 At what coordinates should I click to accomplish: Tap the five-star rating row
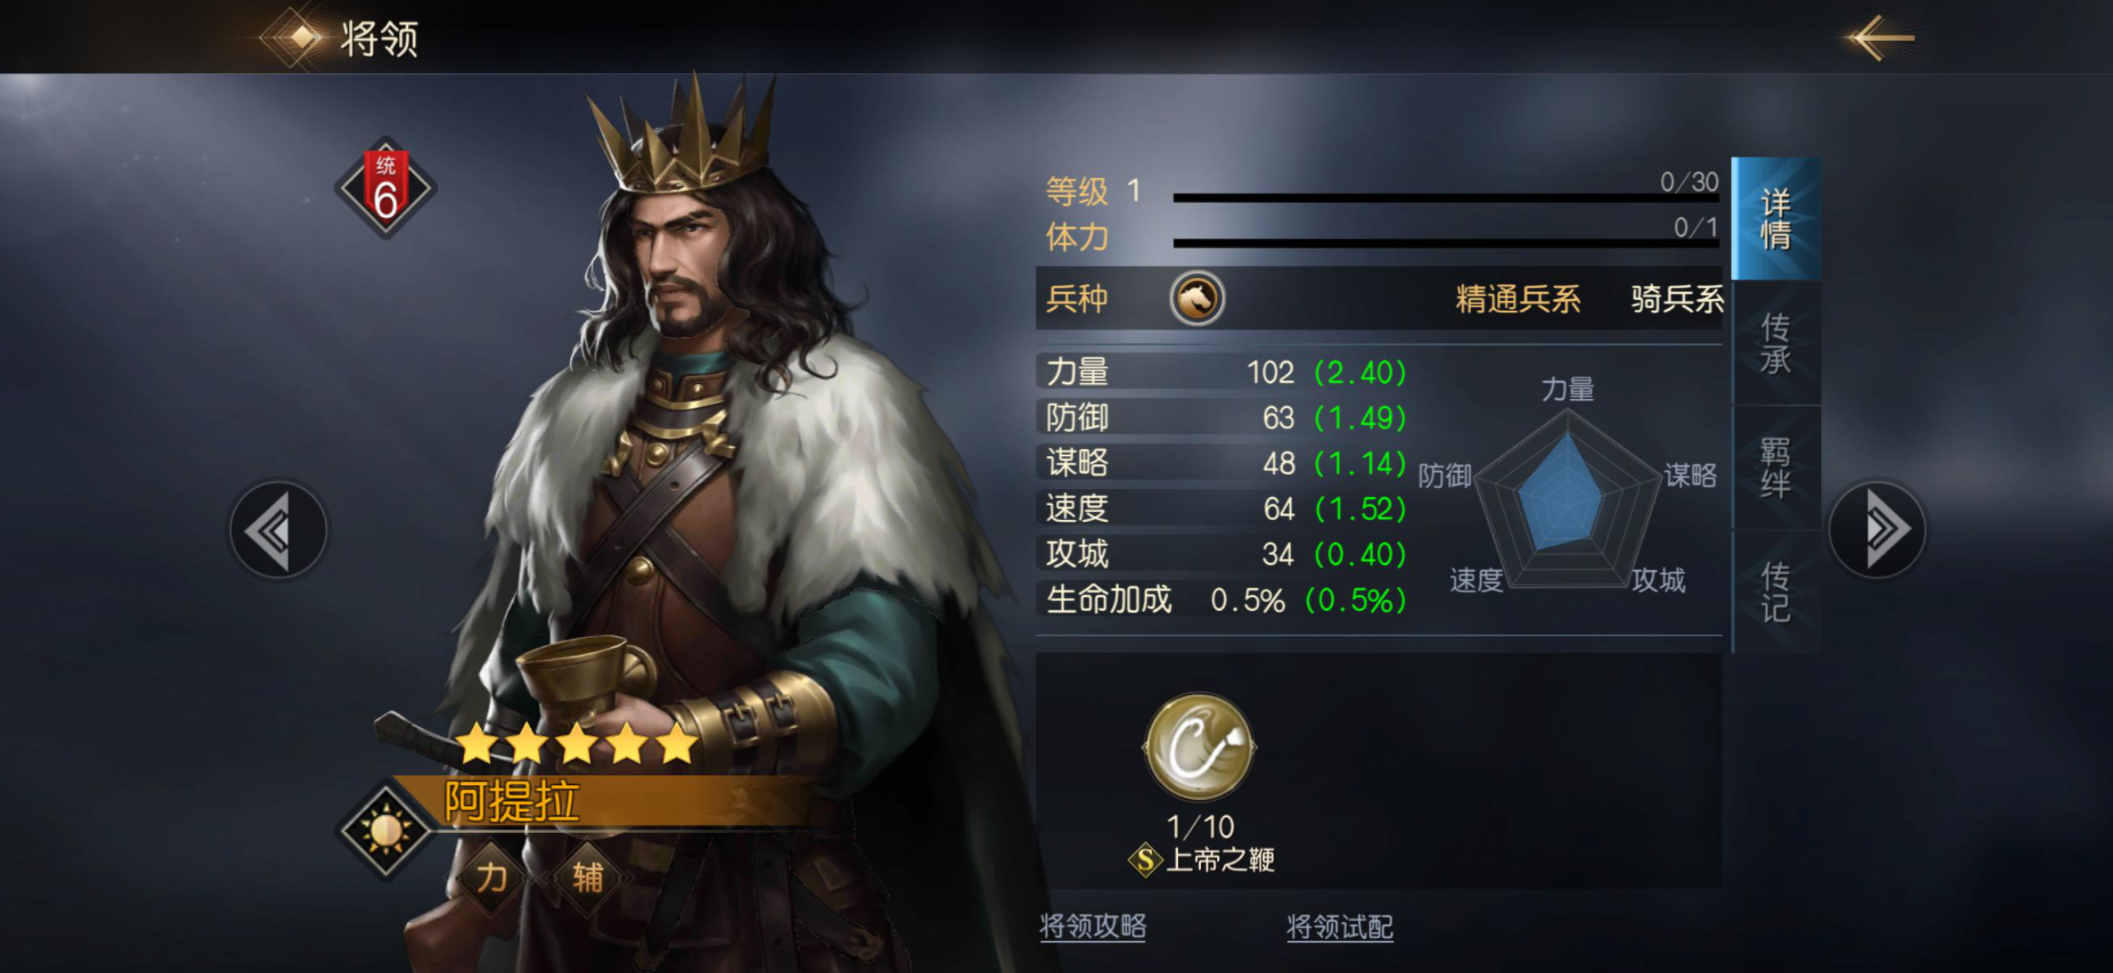pyautogui.click(x=577, y=745)
